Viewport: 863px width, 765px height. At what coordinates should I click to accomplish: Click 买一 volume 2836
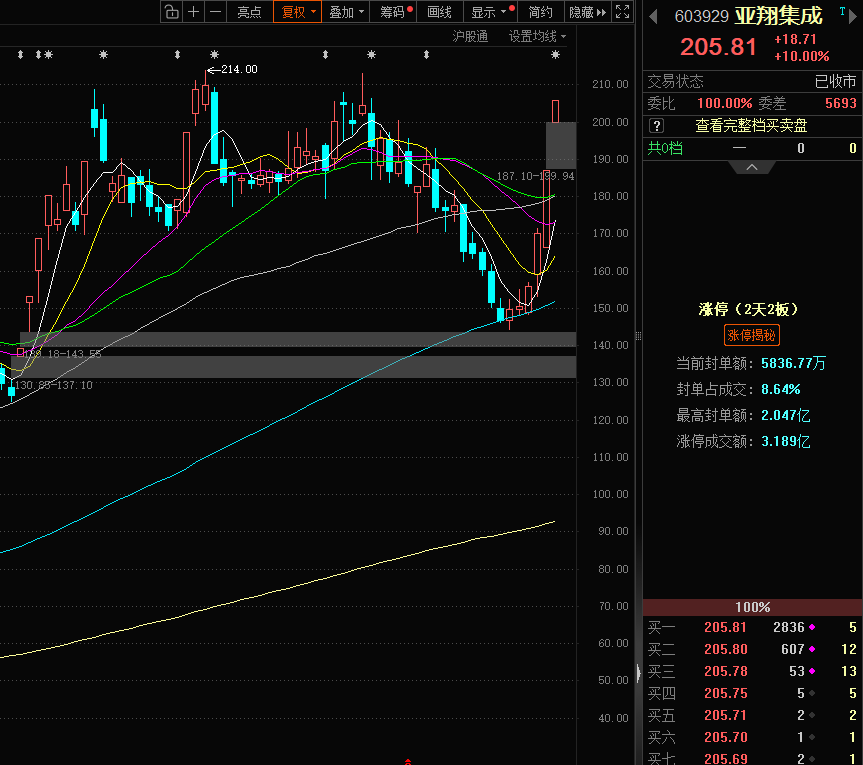coord(789,627)
